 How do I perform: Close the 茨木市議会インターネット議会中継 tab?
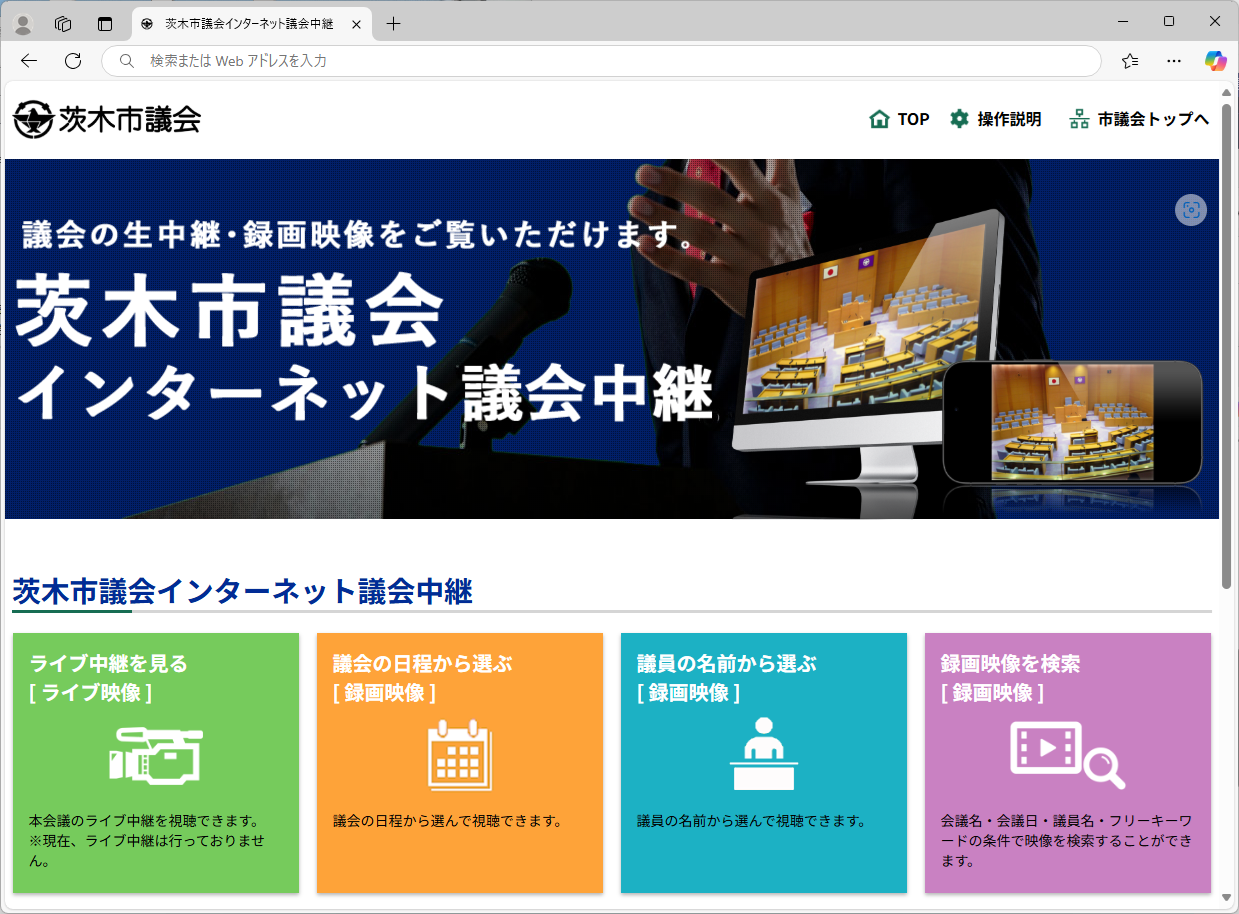coord(356,24)
